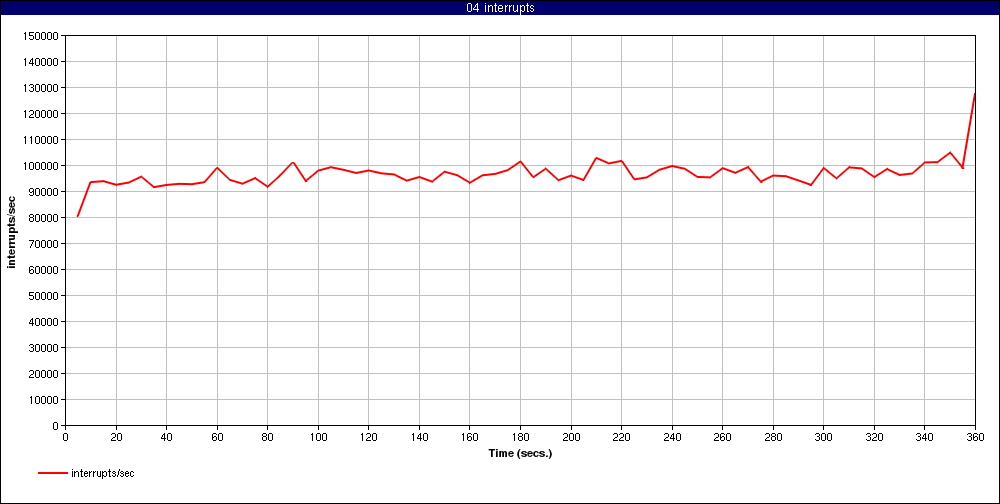Click the "Time (secs.)" x-axis title
Viewport: 1000px width, 504px height.
[x=520, y=454]
